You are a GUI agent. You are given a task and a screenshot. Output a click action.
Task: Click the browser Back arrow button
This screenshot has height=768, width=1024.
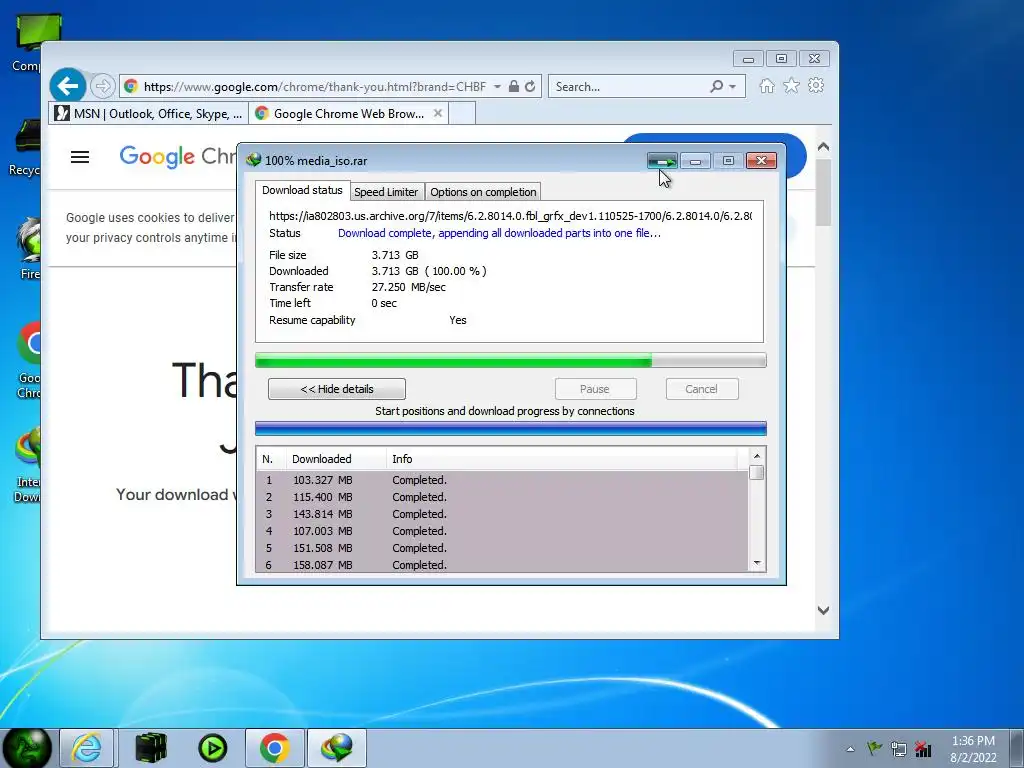(68, 86)
